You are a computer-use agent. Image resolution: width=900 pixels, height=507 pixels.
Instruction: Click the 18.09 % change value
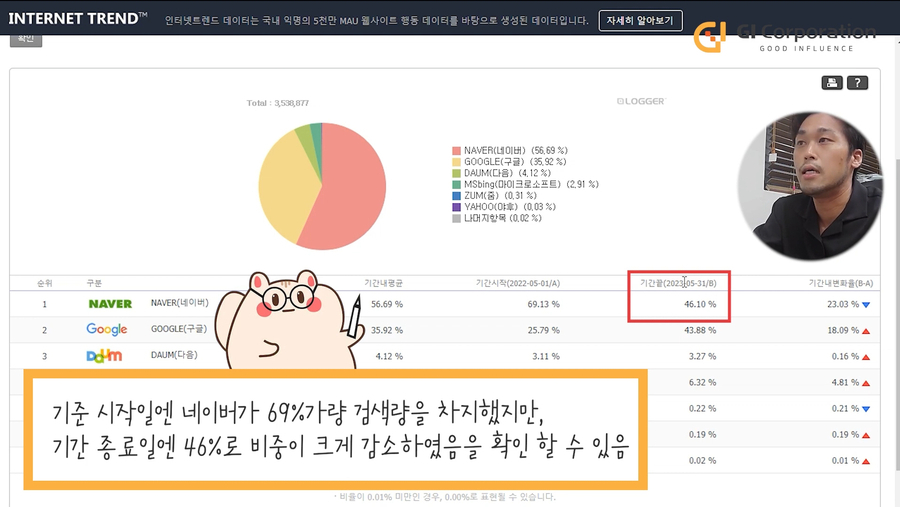843,331
